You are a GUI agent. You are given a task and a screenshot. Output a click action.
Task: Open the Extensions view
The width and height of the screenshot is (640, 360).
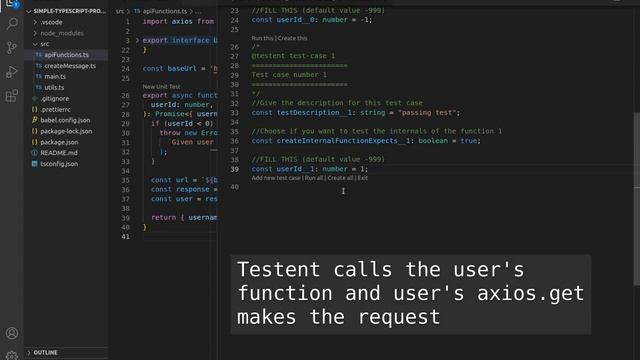12,96
